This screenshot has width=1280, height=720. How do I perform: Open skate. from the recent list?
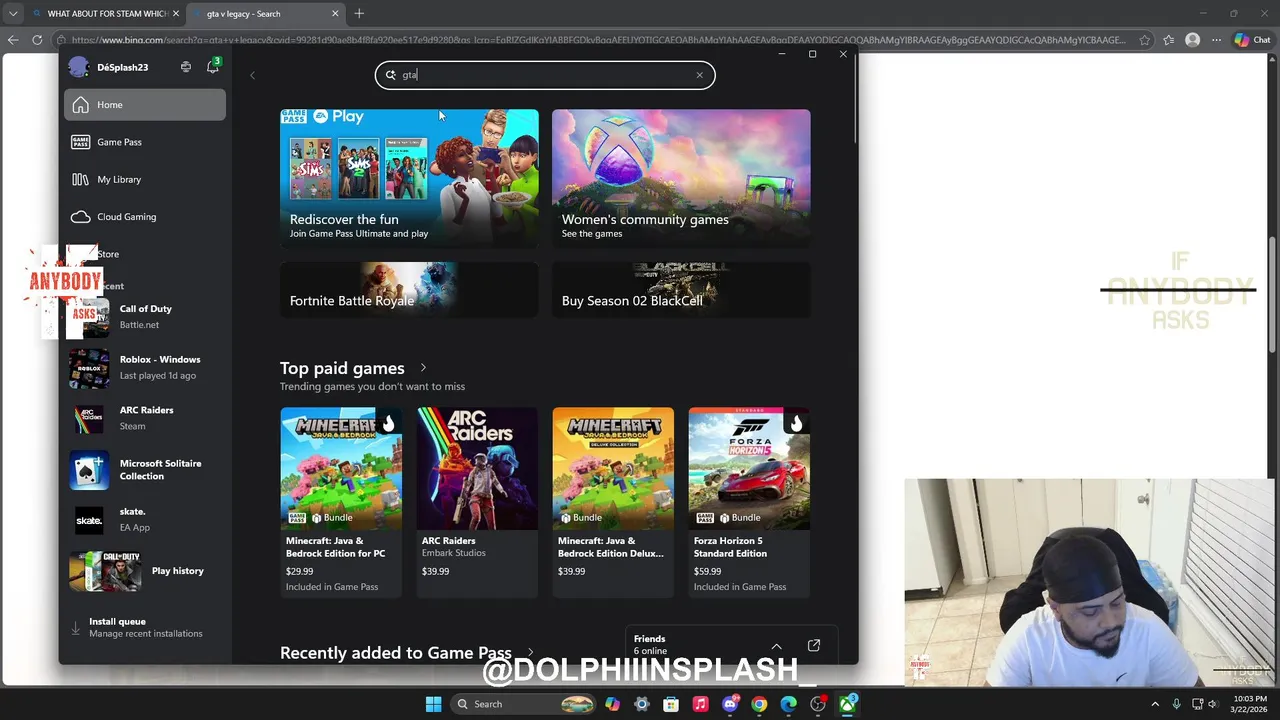tap(145, 519)
